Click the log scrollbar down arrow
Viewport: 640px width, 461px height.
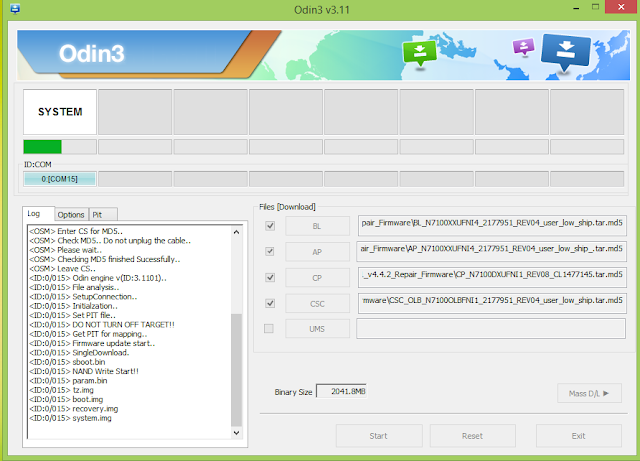click(x=236, y=432)
